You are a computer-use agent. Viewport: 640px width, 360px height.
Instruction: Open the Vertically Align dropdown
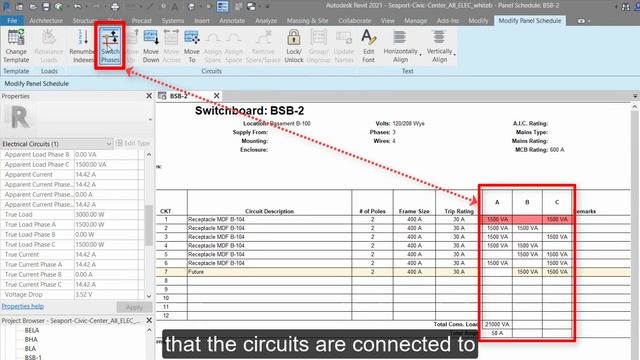[440, 46]
